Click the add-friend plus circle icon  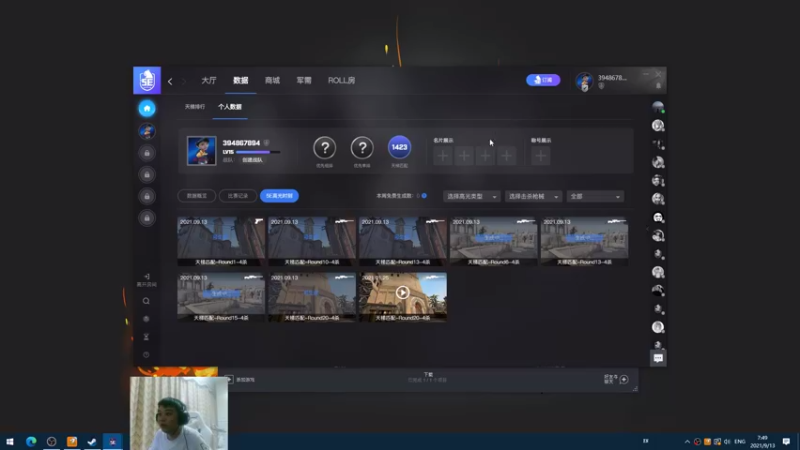pos(624,379)
